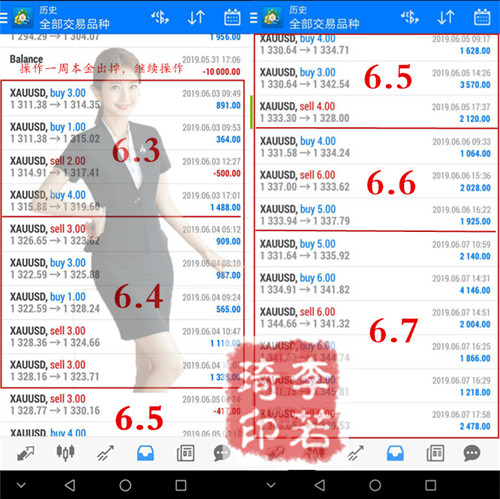The height and width of the screenshot is (499, 500).
Task: Switch to the Trade tab in the right bottom bar
Action: (355, 453)
